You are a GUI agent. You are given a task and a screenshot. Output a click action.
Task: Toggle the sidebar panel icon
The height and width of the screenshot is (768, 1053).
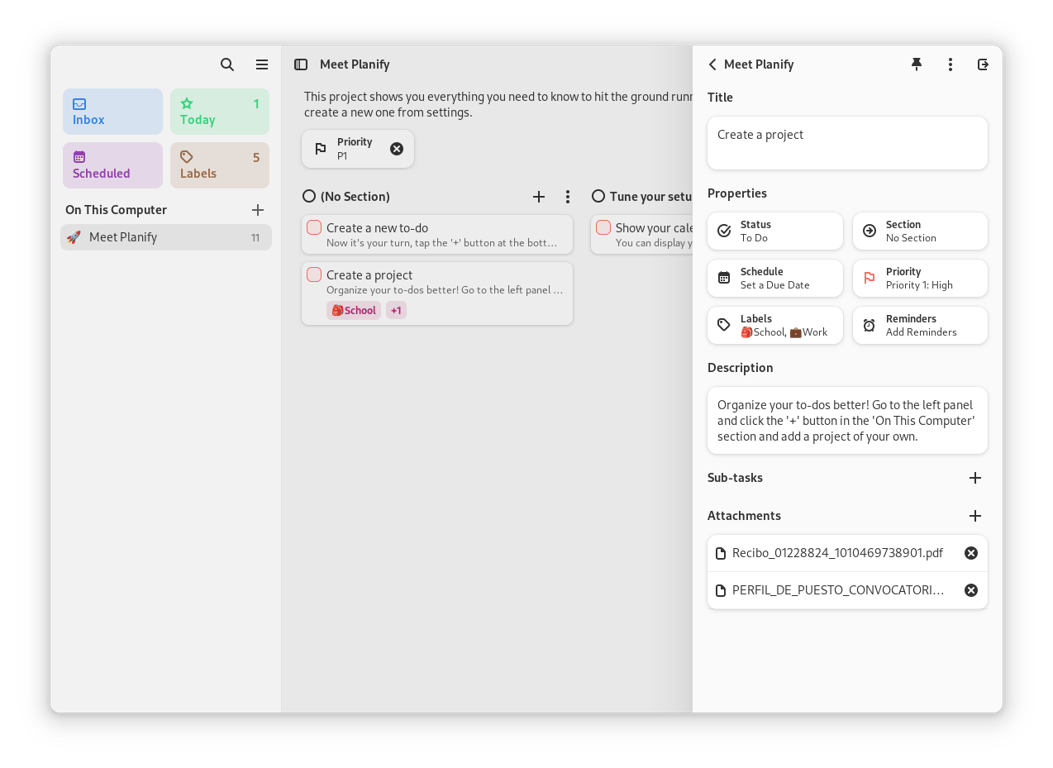click(x=301, y=64)
